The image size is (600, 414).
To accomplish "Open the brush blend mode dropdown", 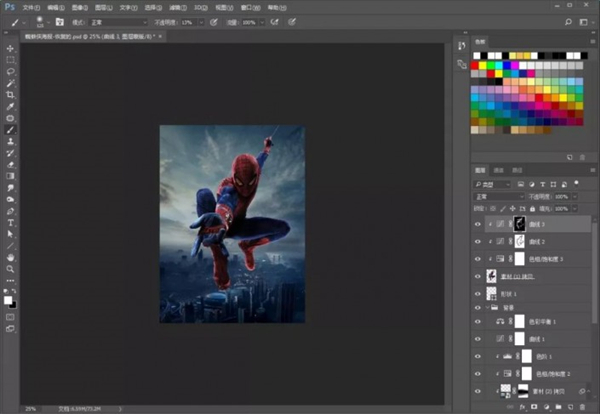I will click(x=120, y=20).
